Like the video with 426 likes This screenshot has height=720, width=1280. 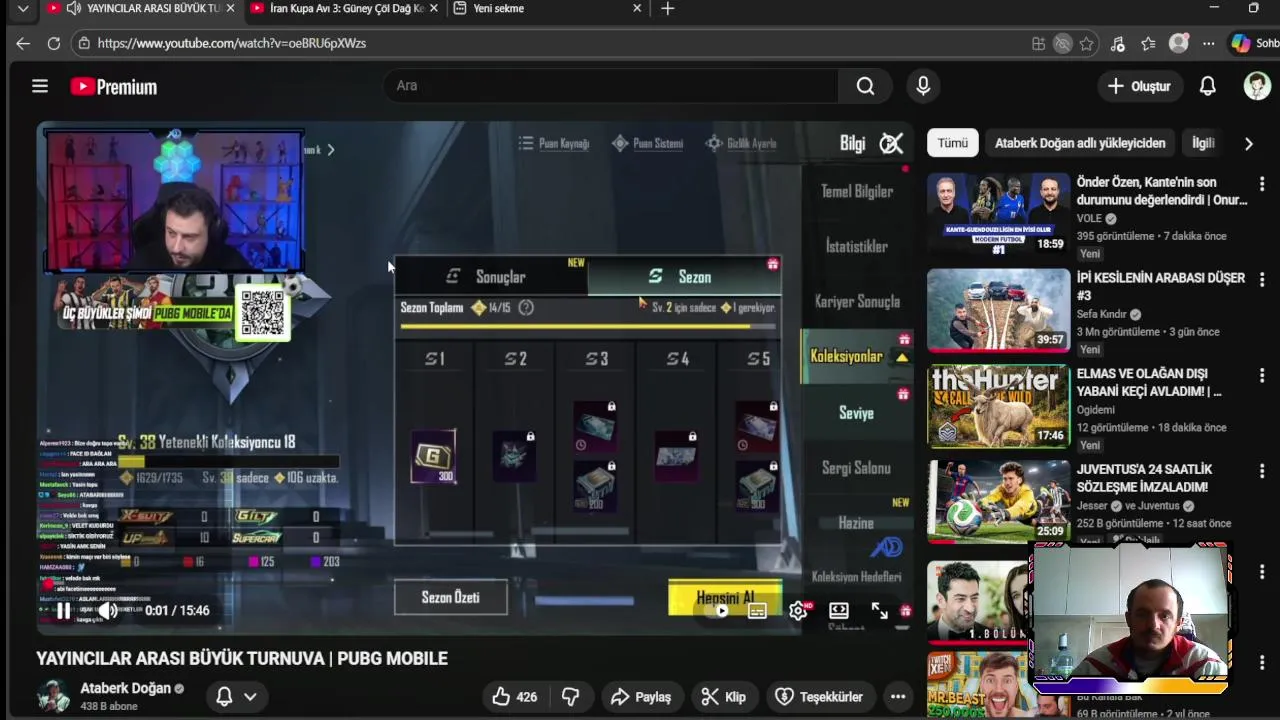515,697
